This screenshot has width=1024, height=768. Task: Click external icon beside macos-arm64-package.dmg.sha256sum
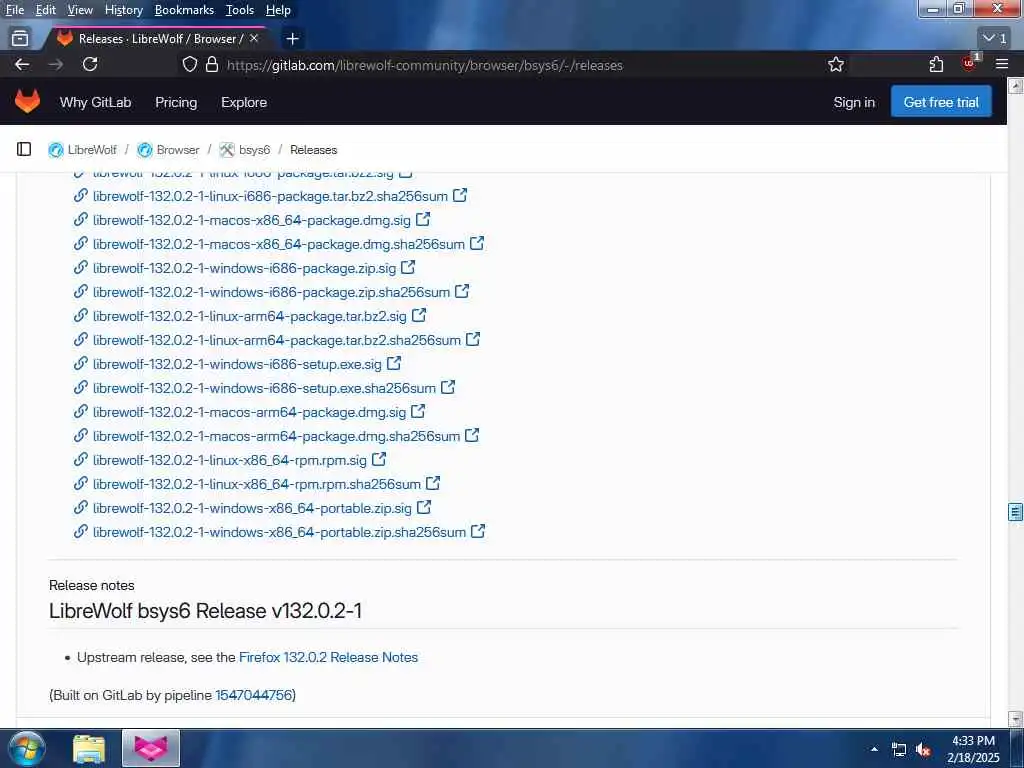tap(472, 435)
